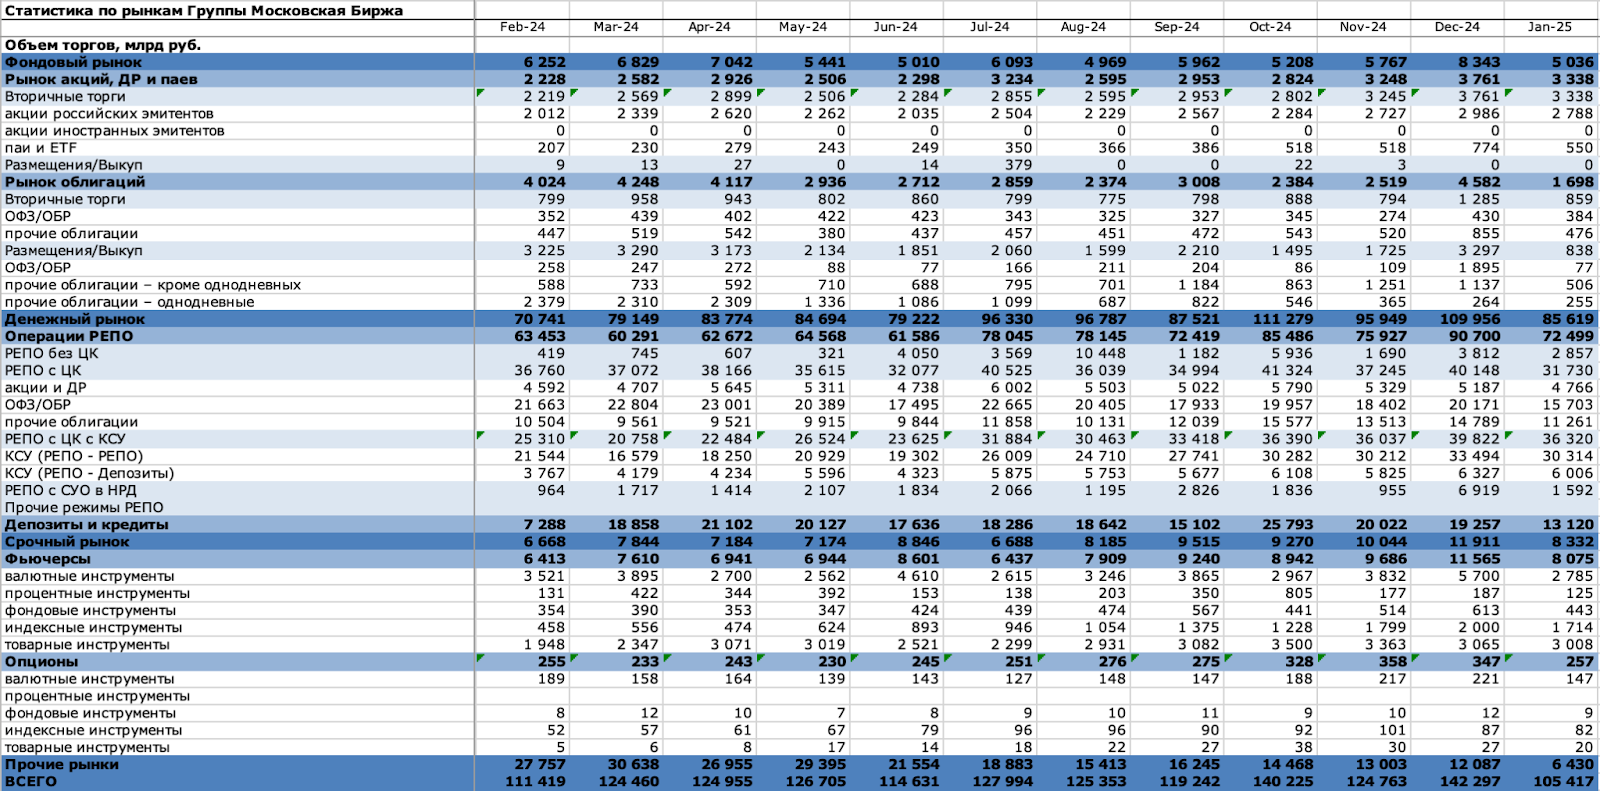This screenshot has height=791, width=1600.
Task: Select the 'Депозиты и кредиты' row label
Action: click(86, 525)
